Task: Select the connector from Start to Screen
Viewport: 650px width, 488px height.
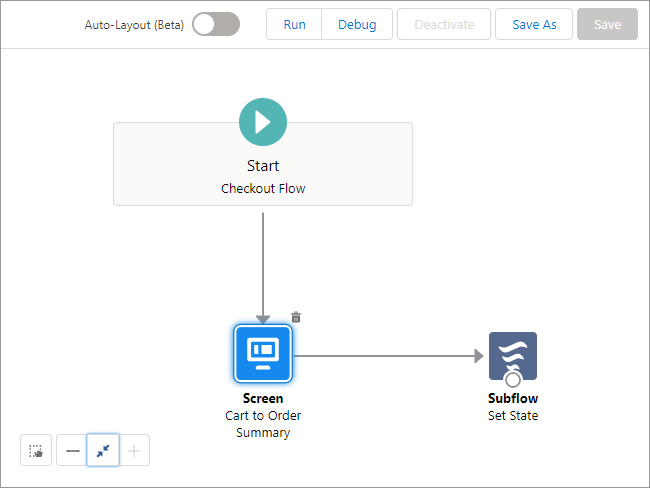Action: coord(263,262)
